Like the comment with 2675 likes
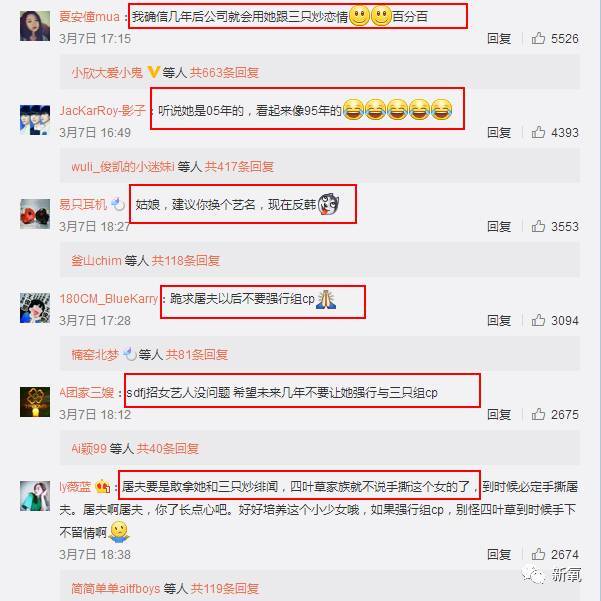 click(x=538, y=414)
